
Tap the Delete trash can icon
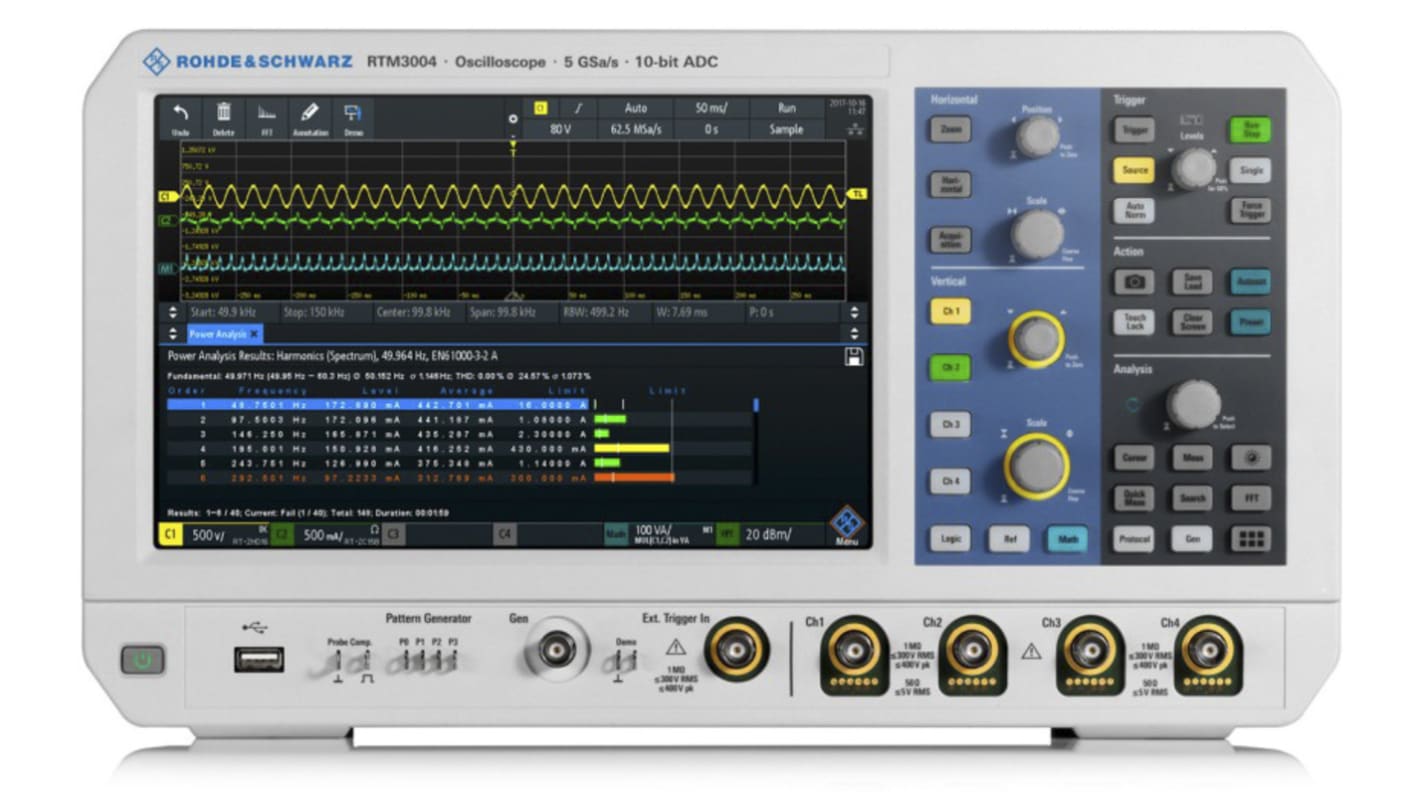coord(224,113)
